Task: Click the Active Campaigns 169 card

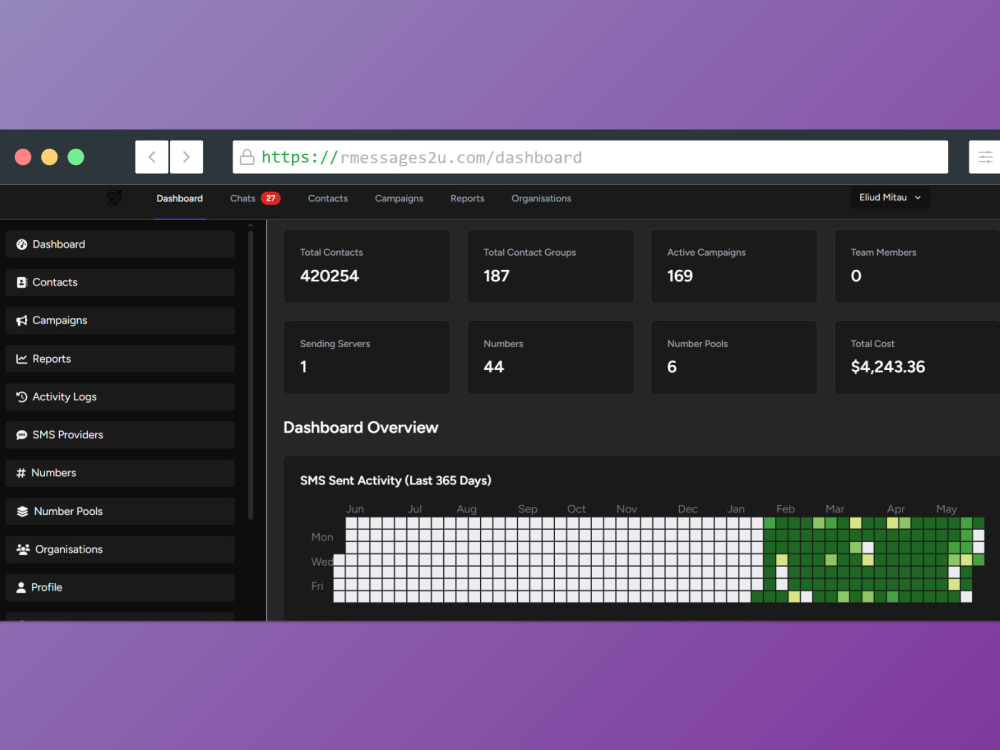Action: [x=734, y=266]
